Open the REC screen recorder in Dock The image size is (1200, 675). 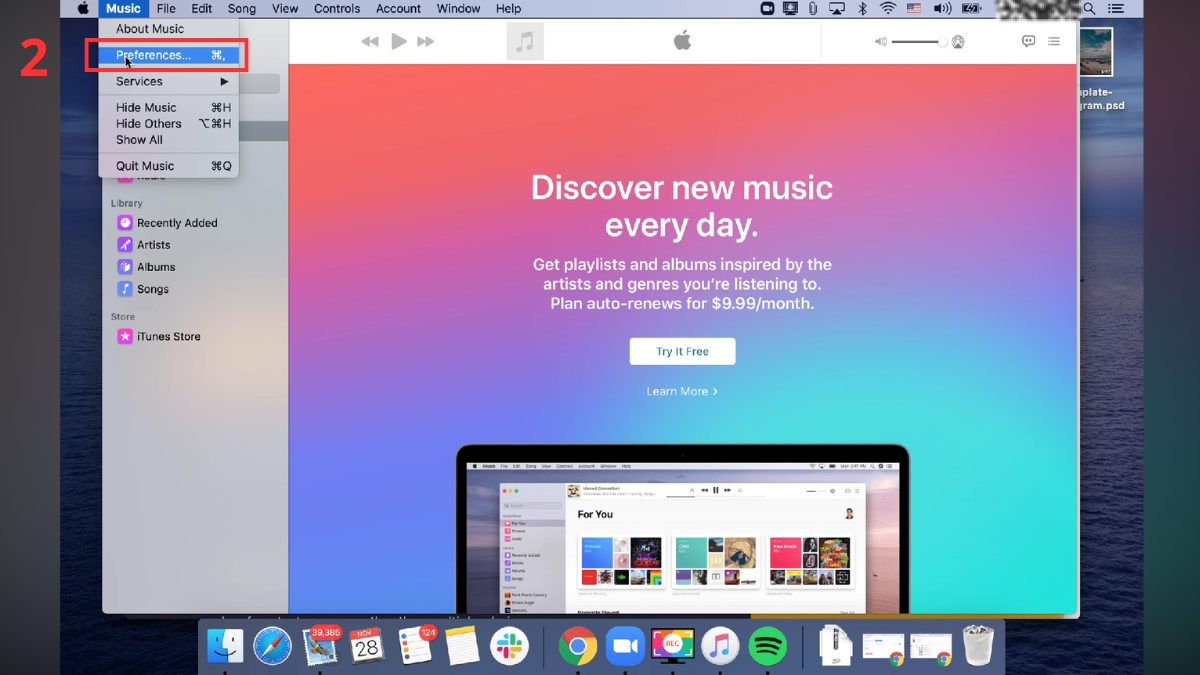click(x=673, y=646)
